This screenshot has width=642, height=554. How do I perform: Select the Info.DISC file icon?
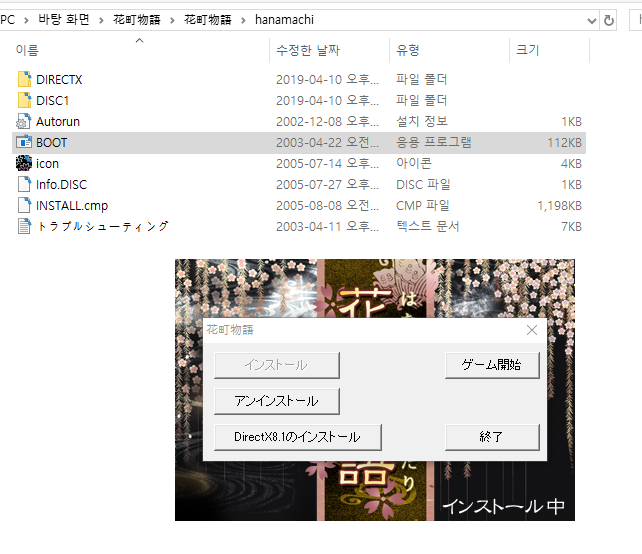coord(24,184)
